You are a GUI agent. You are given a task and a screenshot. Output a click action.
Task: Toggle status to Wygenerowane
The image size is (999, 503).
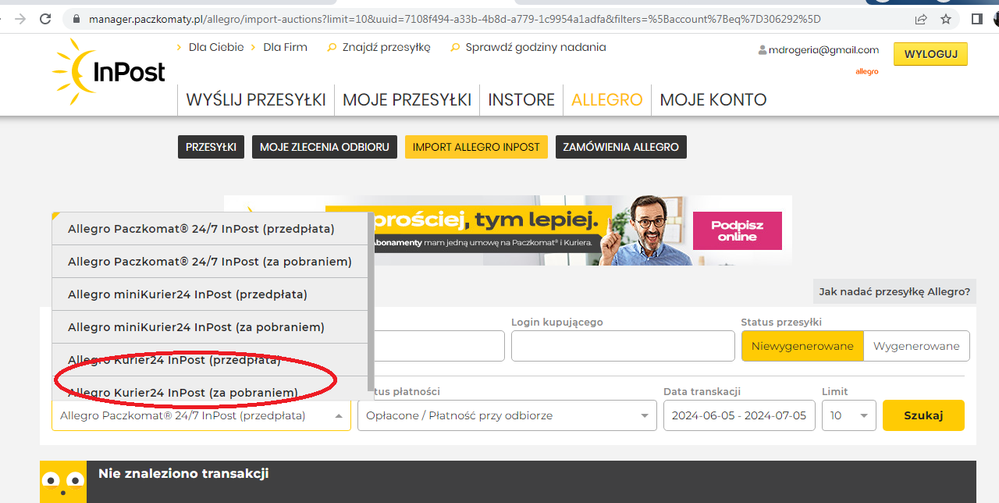pyautogui.click(x=916, y=346)
